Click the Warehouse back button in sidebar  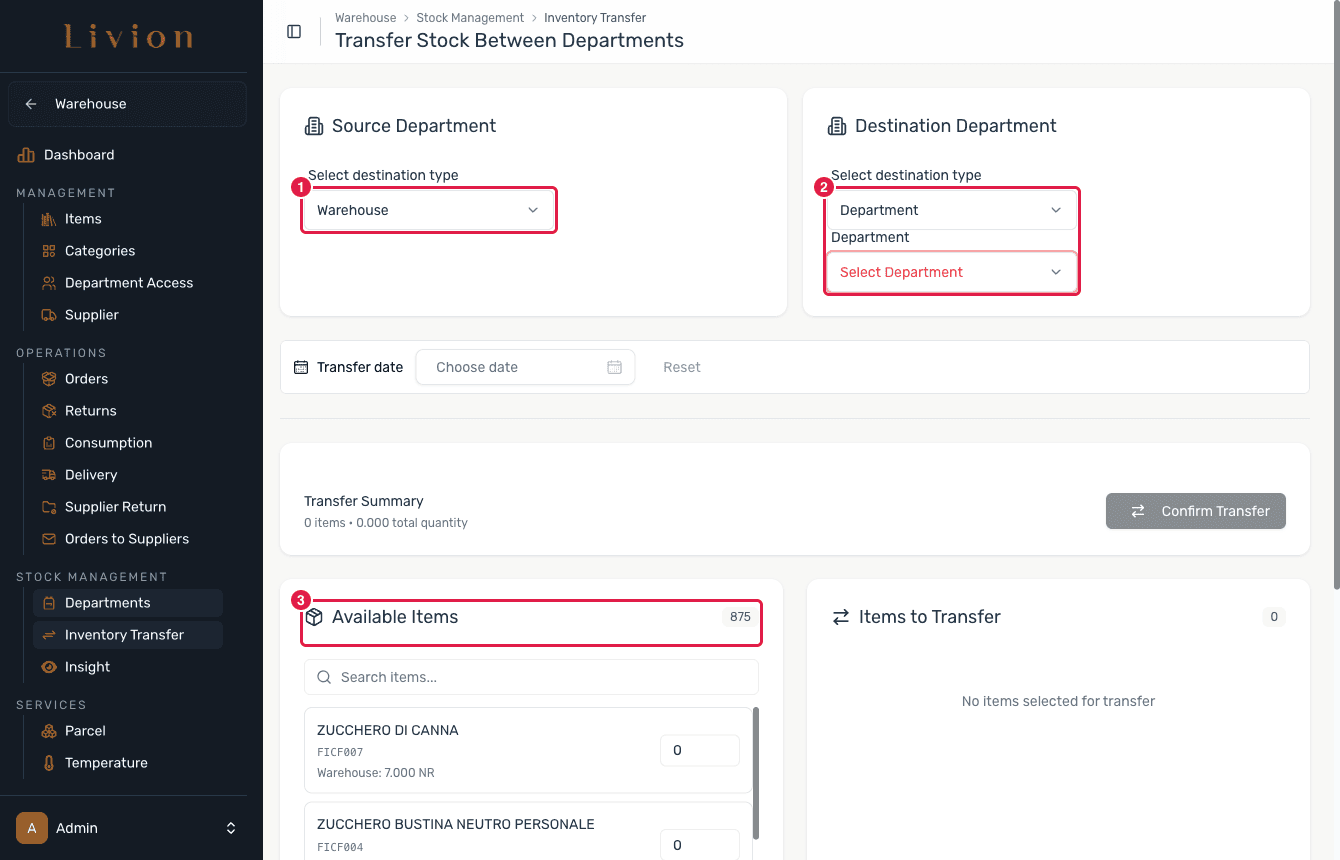click(x=127, y=104)
